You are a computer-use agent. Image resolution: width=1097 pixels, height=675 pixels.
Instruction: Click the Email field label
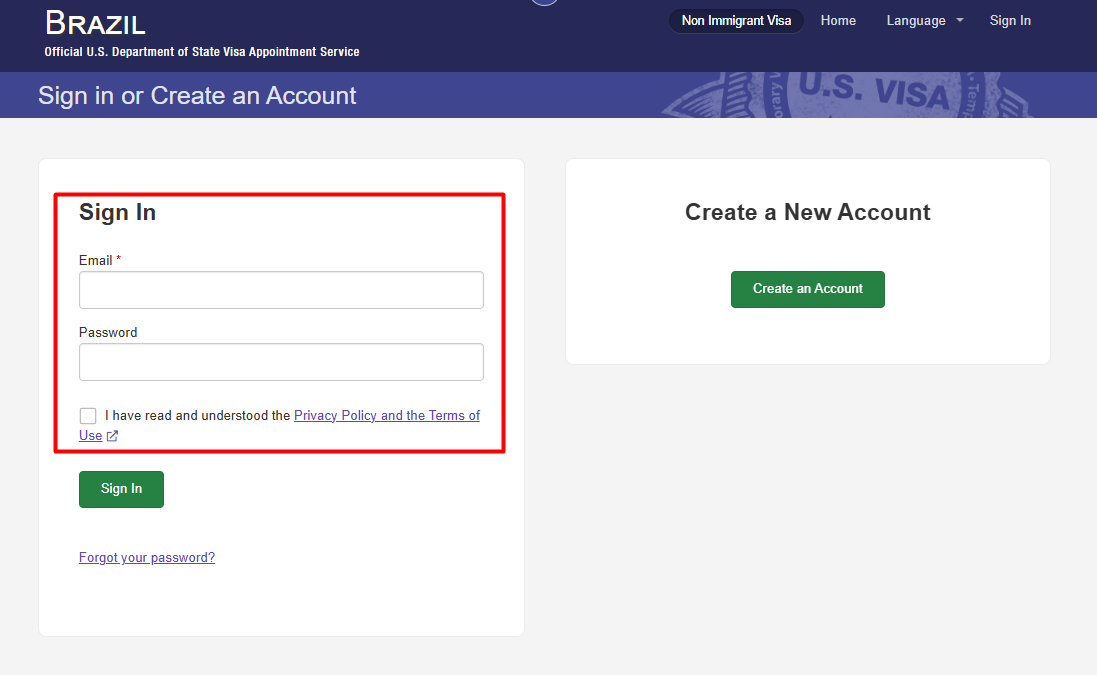96,260
